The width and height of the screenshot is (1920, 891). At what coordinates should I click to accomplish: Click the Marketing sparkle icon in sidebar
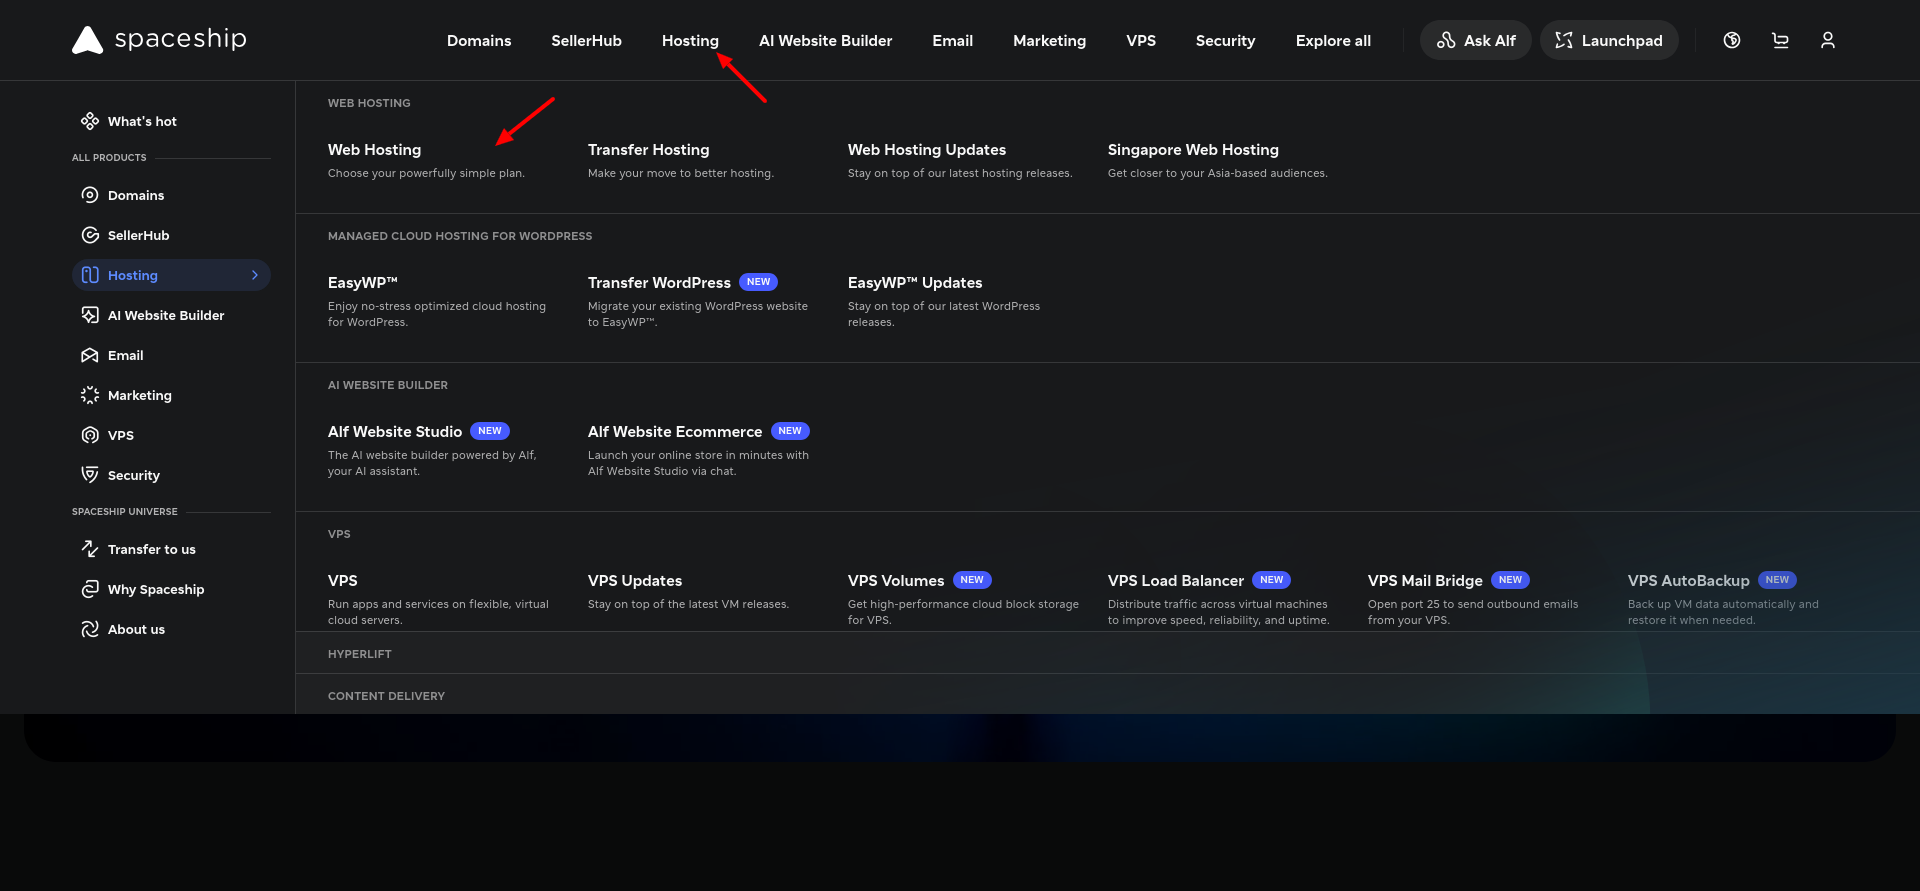coord(90,395)
